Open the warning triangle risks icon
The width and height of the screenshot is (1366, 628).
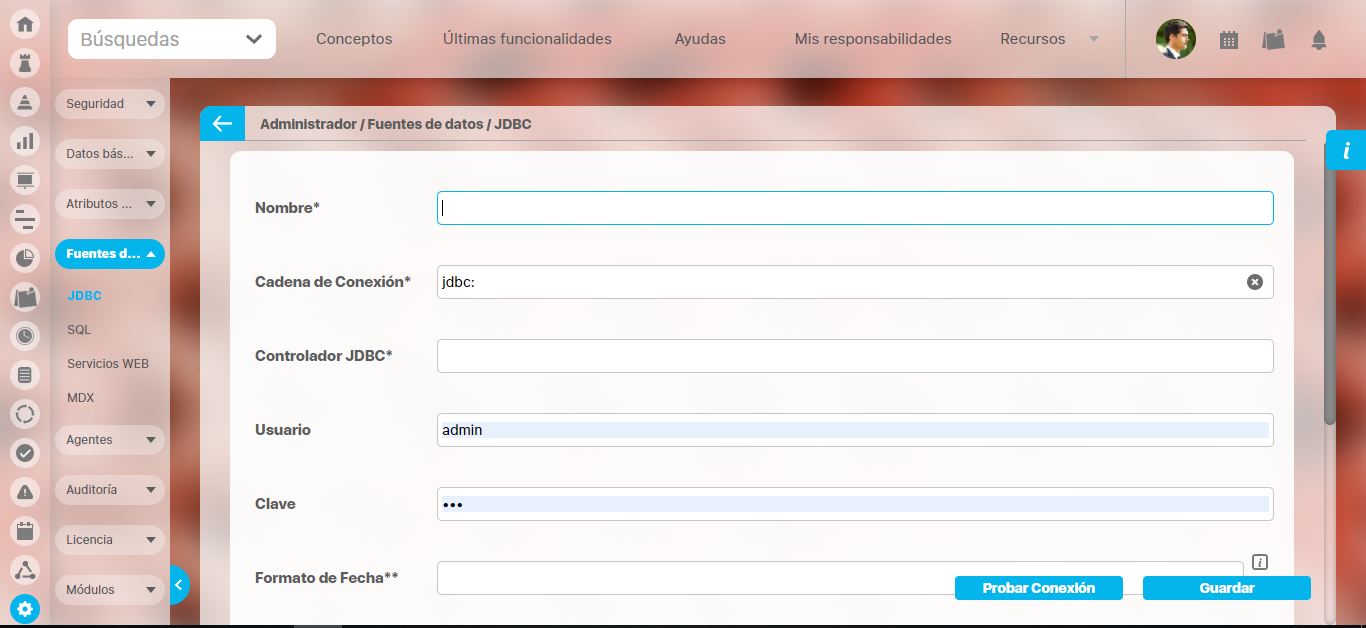point(25,492)
